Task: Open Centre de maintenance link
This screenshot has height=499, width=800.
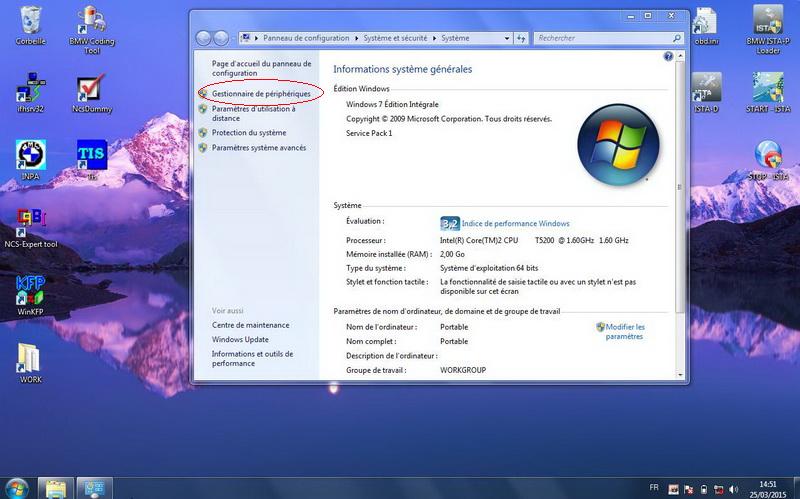Action: point(251,325)
